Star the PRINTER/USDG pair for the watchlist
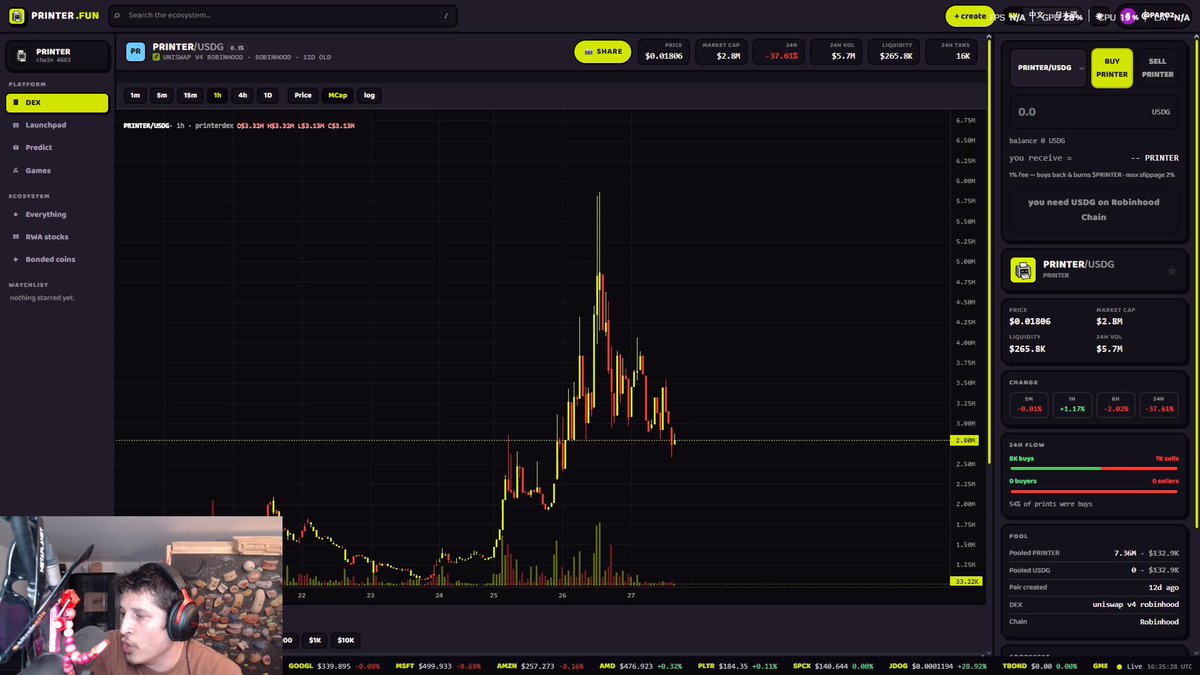Screen dimensions: 1200x675 (1172, 270)
